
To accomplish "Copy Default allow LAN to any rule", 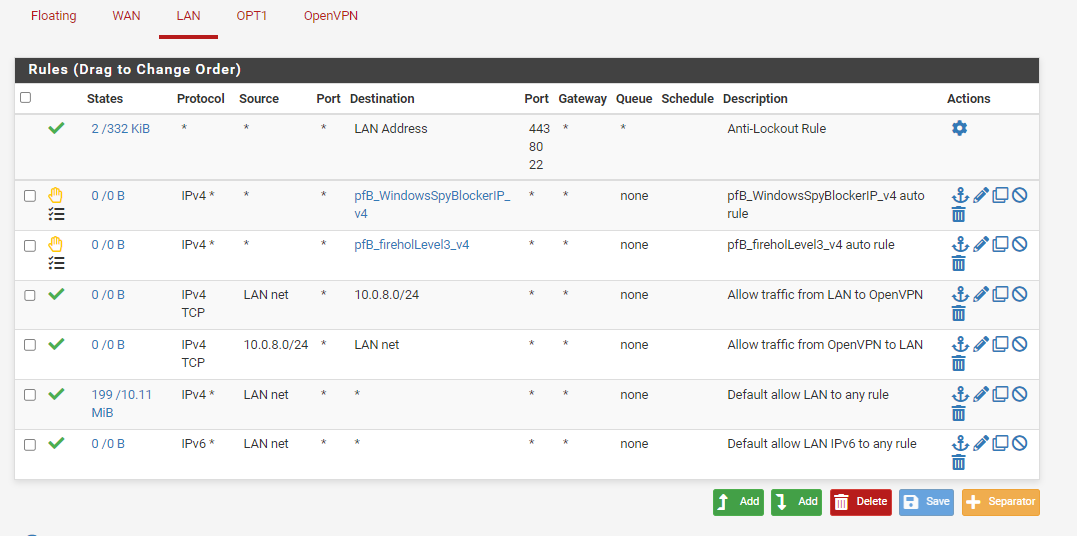I will coord(1000,394).
